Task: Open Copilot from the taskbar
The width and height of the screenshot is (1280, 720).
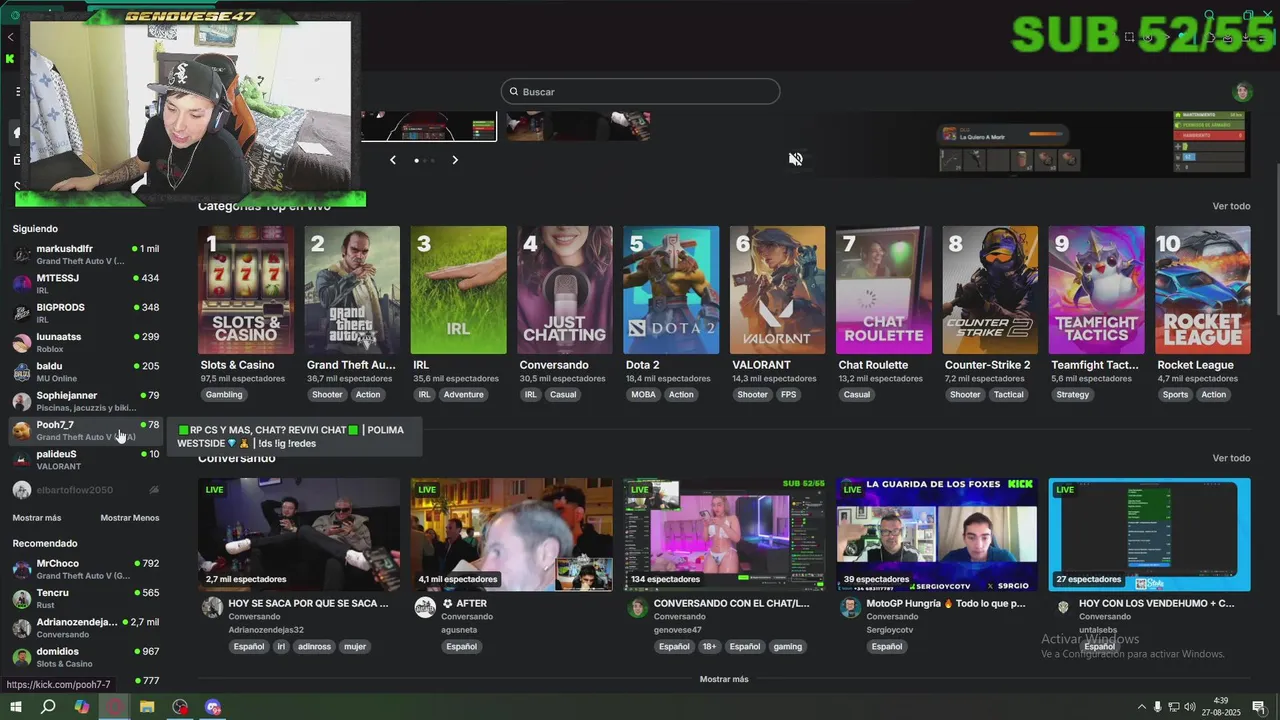Action: (x=82, y=707)
